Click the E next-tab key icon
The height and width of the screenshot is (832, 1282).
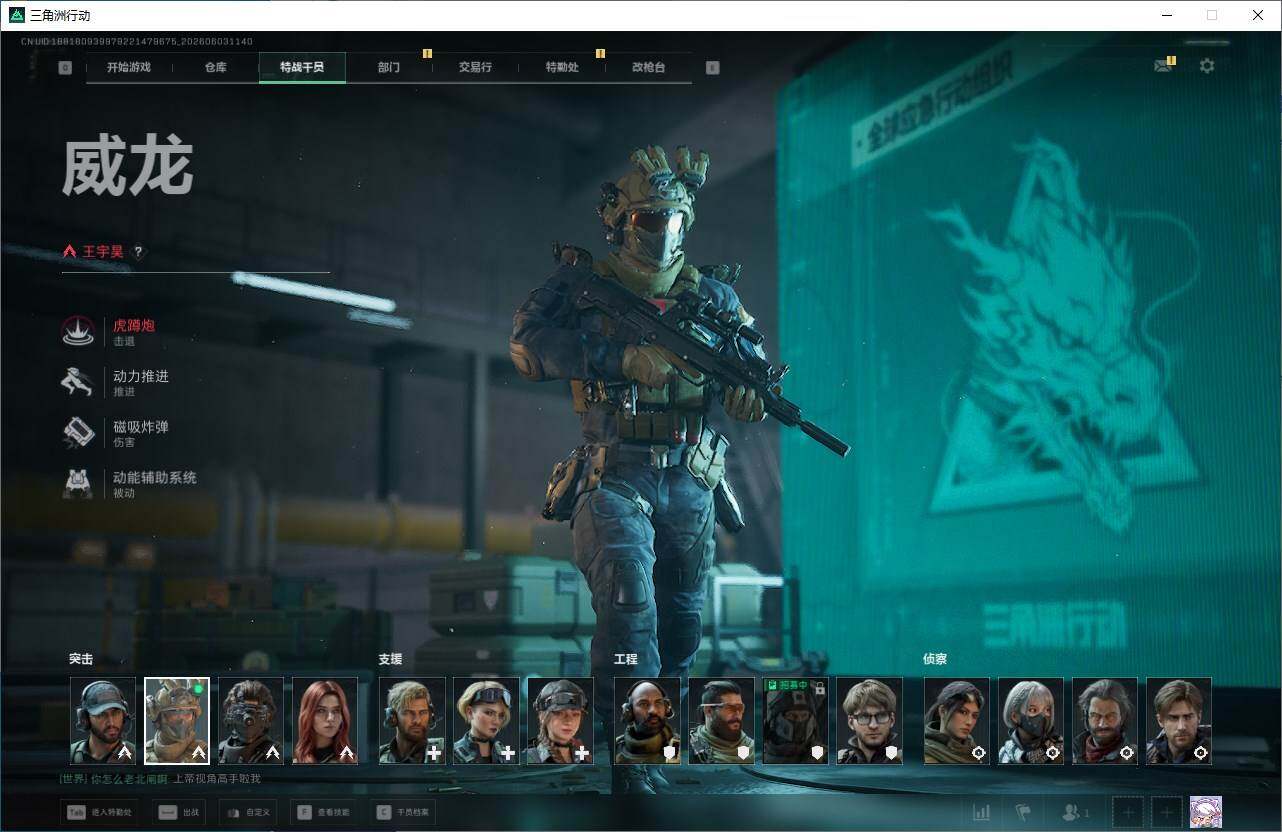(712, 68)
